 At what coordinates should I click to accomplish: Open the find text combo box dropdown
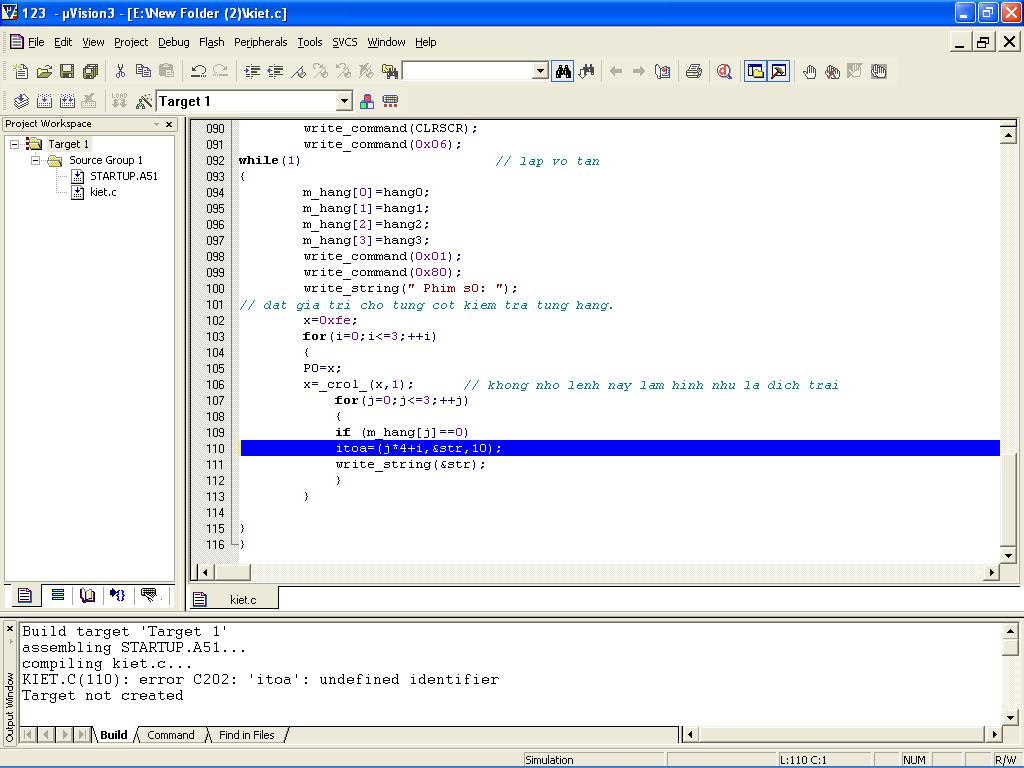540,71
